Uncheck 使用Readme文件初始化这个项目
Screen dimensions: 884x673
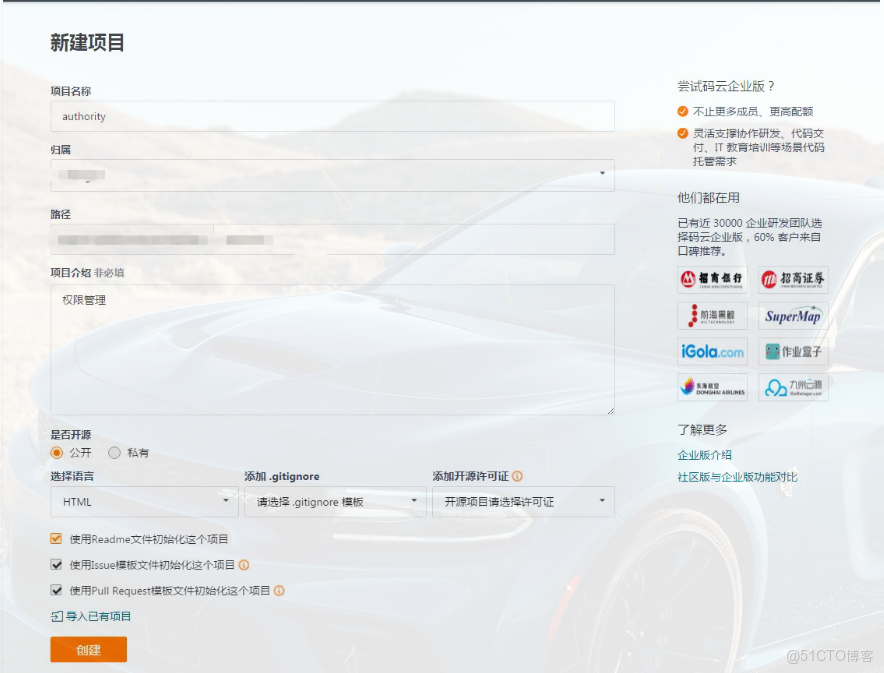pos(55,538)
